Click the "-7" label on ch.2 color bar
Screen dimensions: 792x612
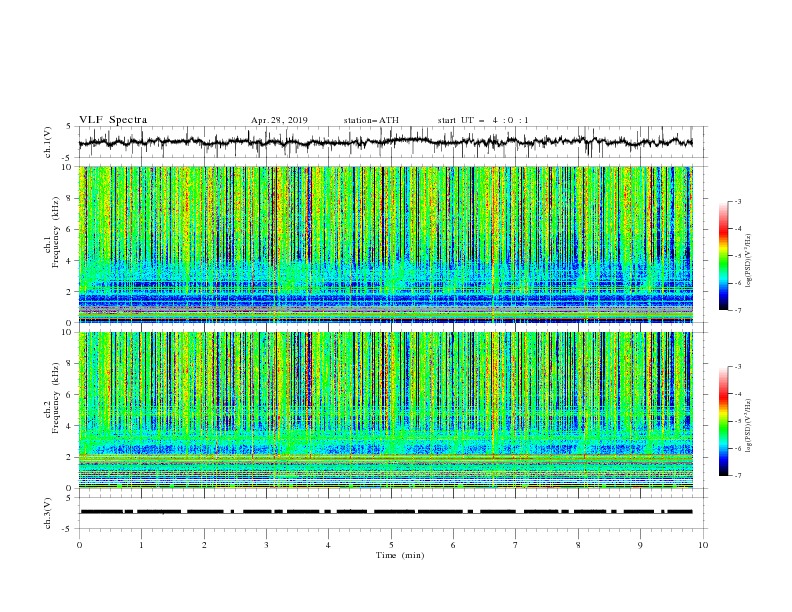737,475
